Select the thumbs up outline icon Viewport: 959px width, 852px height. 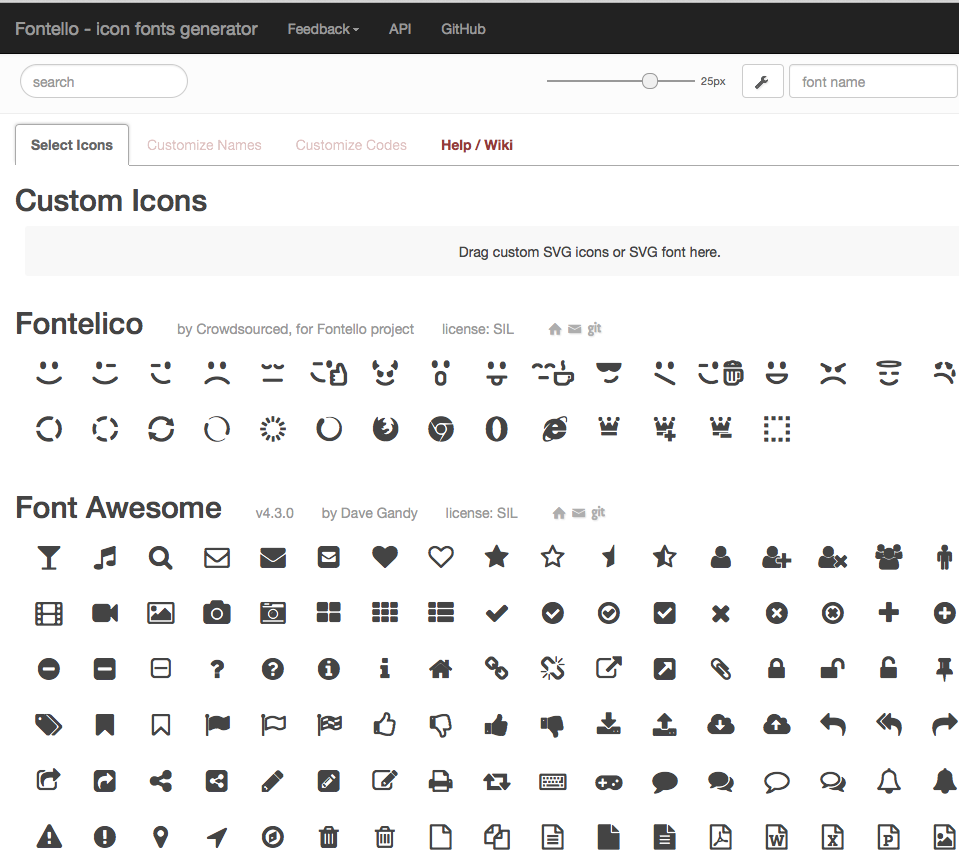click(x=385, y=725)
